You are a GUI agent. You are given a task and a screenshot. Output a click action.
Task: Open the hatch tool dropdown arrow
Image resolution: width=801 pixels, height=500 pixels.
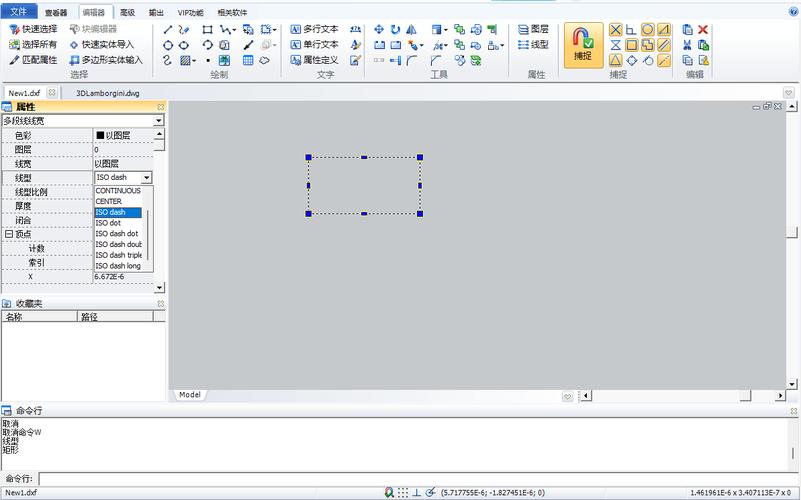[x=194, y=61]
